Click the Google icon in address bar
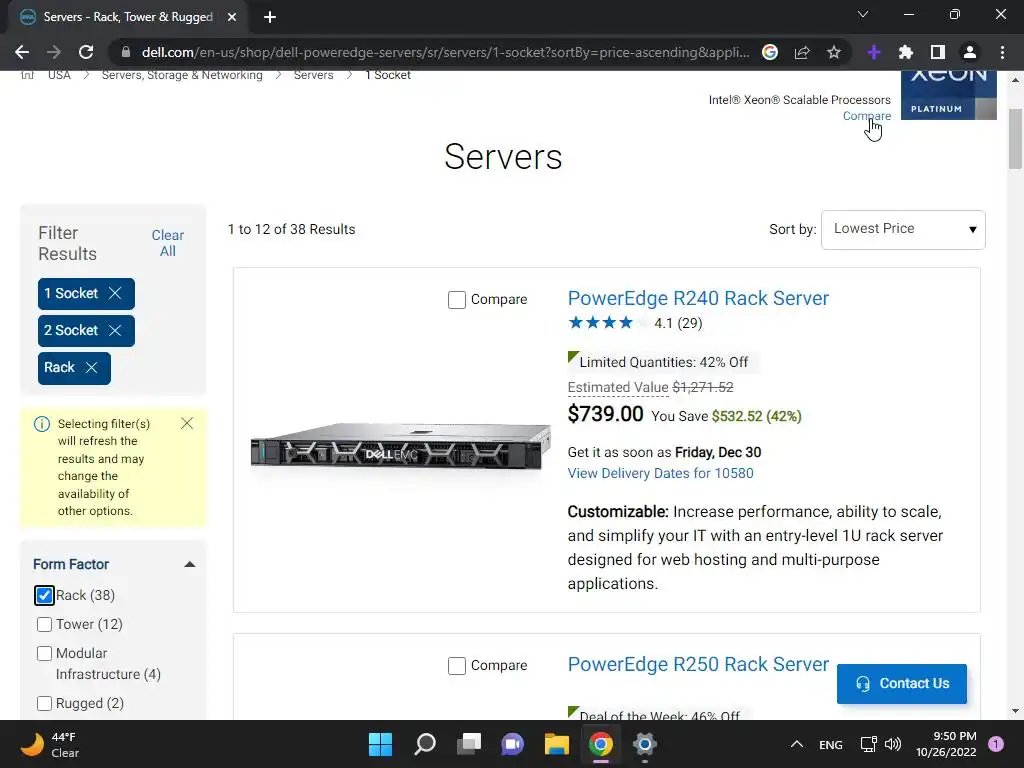Screen dimensions: 1024x768 [770, 52]
